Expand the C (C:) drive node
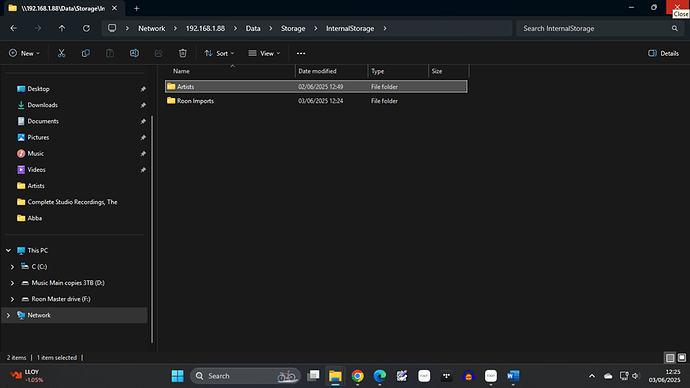The width and height of the screenshot is (690, 388). [12, 267]
